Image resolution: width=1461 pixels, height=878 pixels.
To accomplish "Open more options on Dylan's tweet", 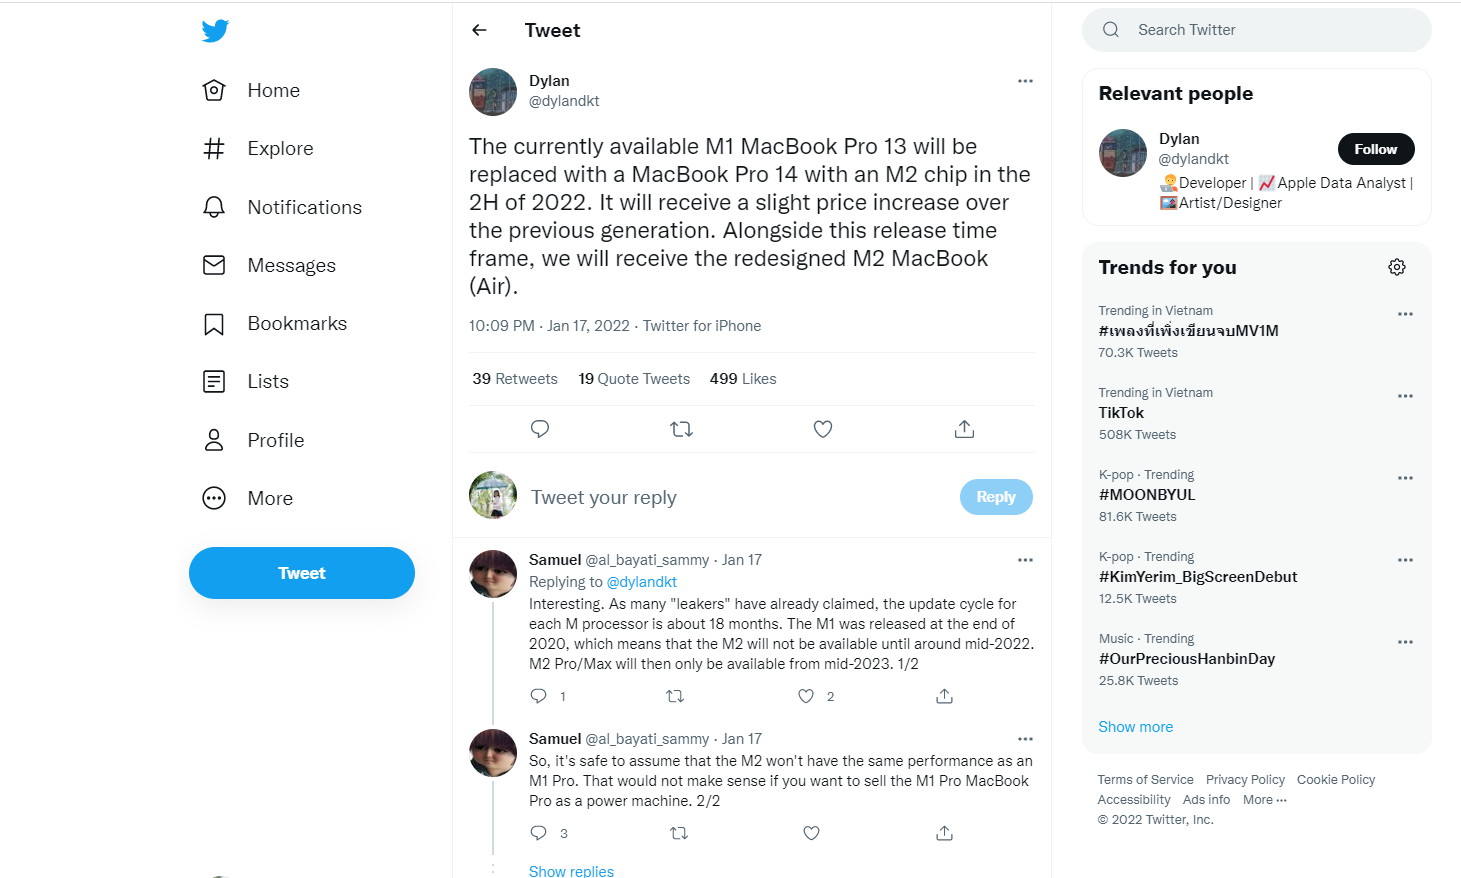I will pos(1025,81).
